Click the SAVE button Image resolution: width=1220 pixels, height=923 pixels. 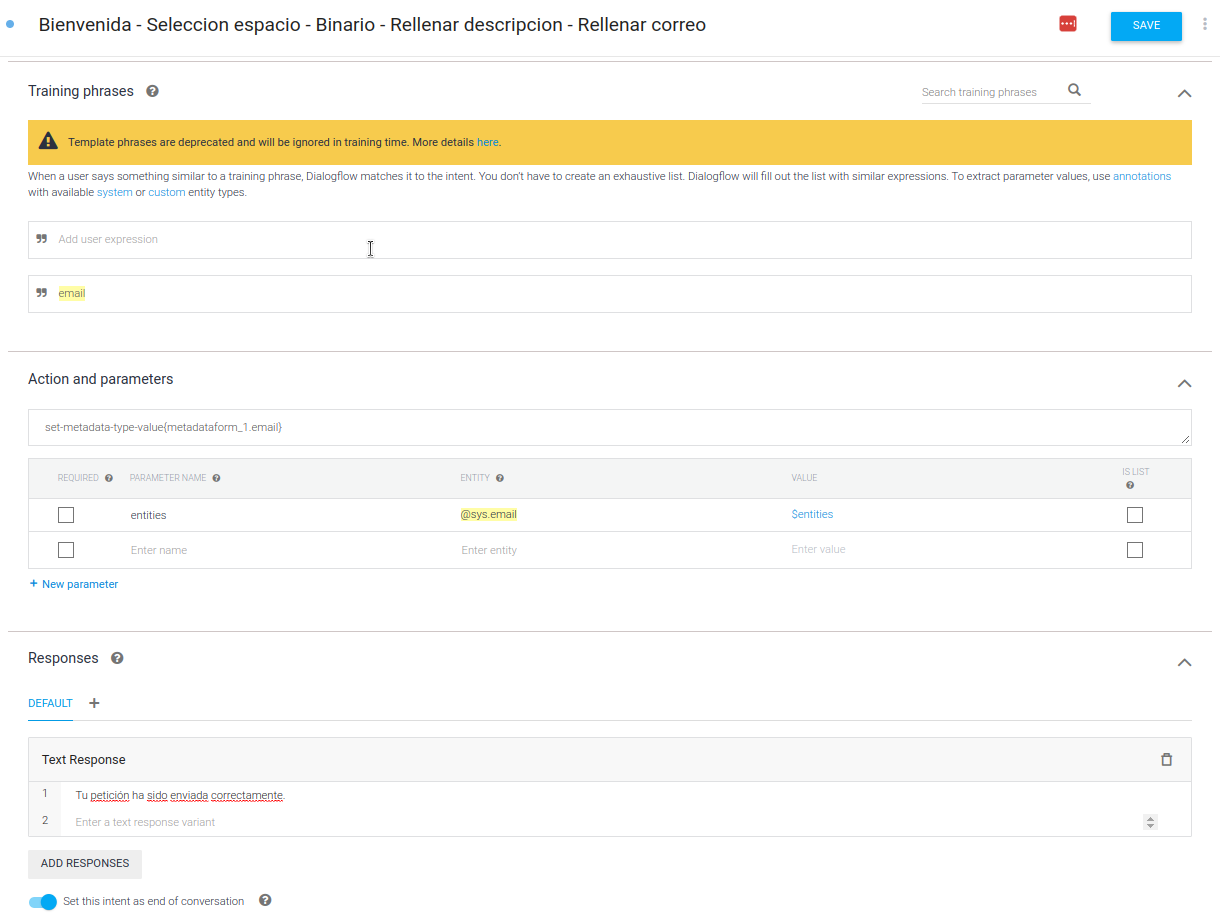click(1146, 26)
